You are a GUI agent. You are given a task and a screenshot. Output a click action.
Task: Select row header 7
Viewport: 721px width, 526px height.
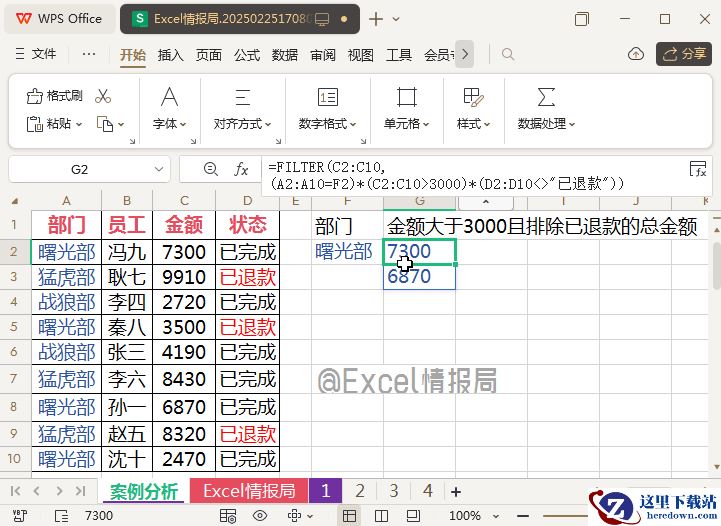tap(14, 379)
